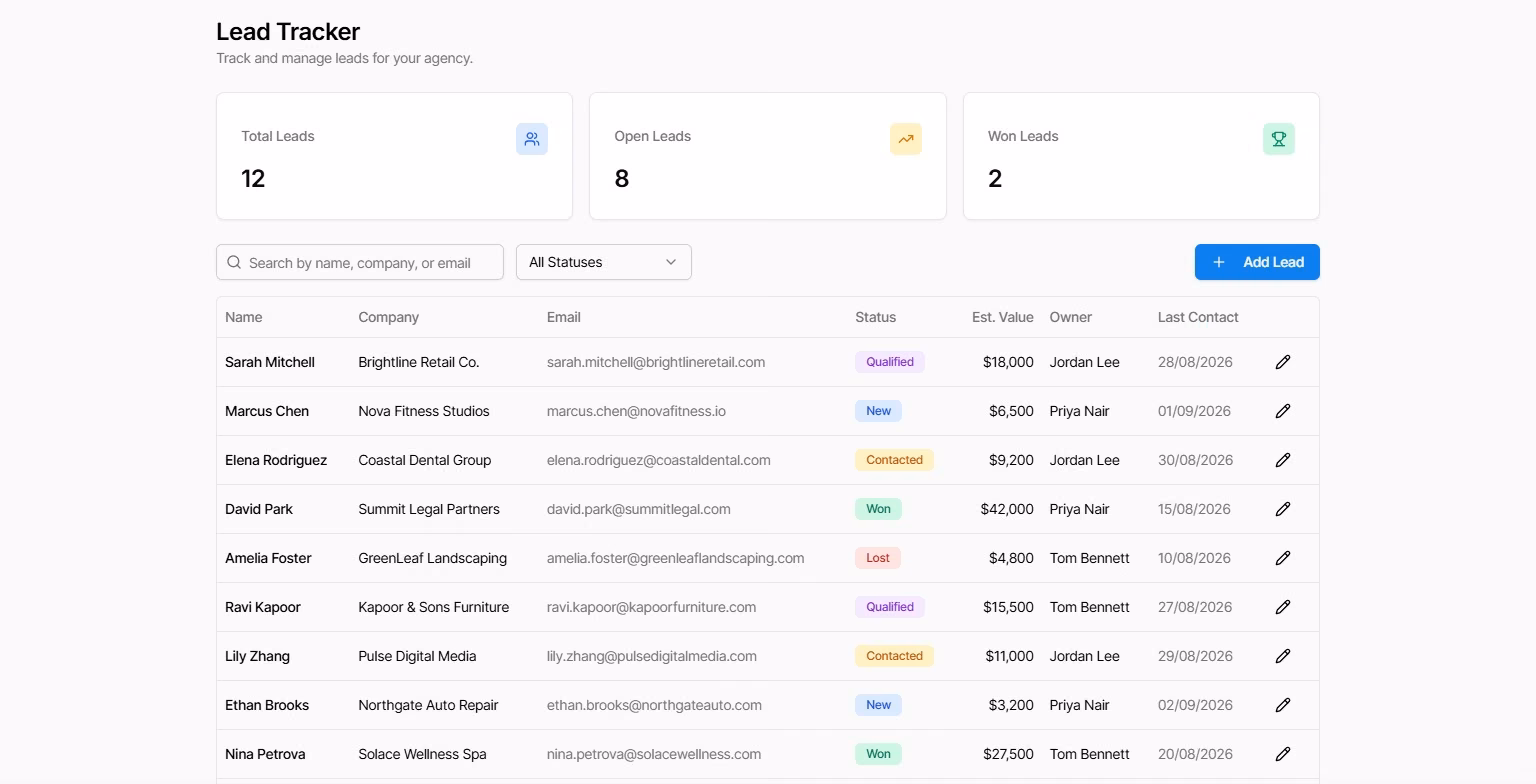
Task: Click the Add Lead button
Action: click(1257, 262)
